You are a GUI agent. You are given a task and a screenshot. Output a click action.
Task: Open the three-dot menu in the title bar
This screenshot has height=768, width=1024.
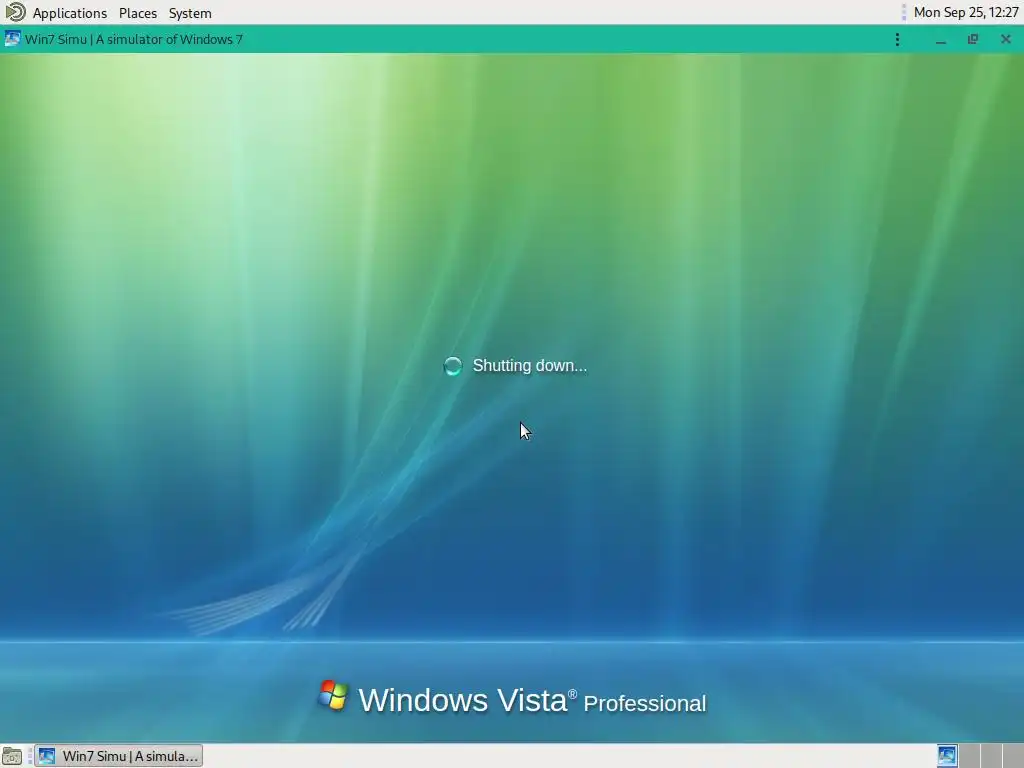click(897, 40)
